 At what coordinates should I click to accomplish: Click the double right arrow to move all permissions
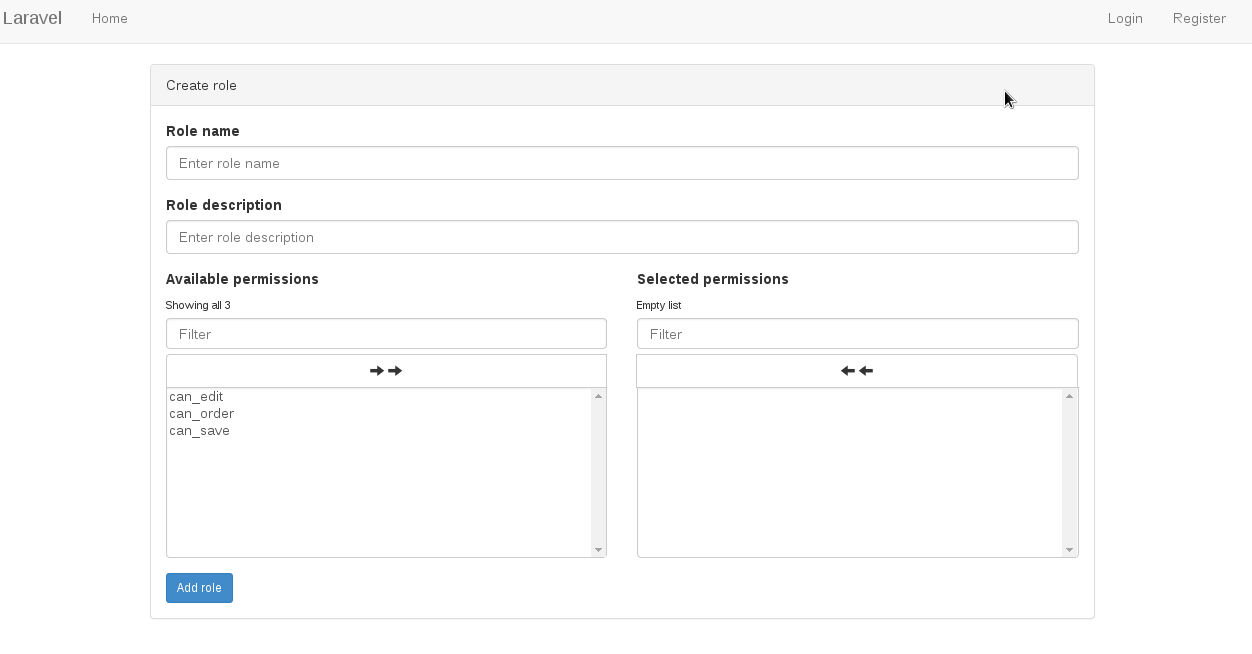(x=395, y=370)
